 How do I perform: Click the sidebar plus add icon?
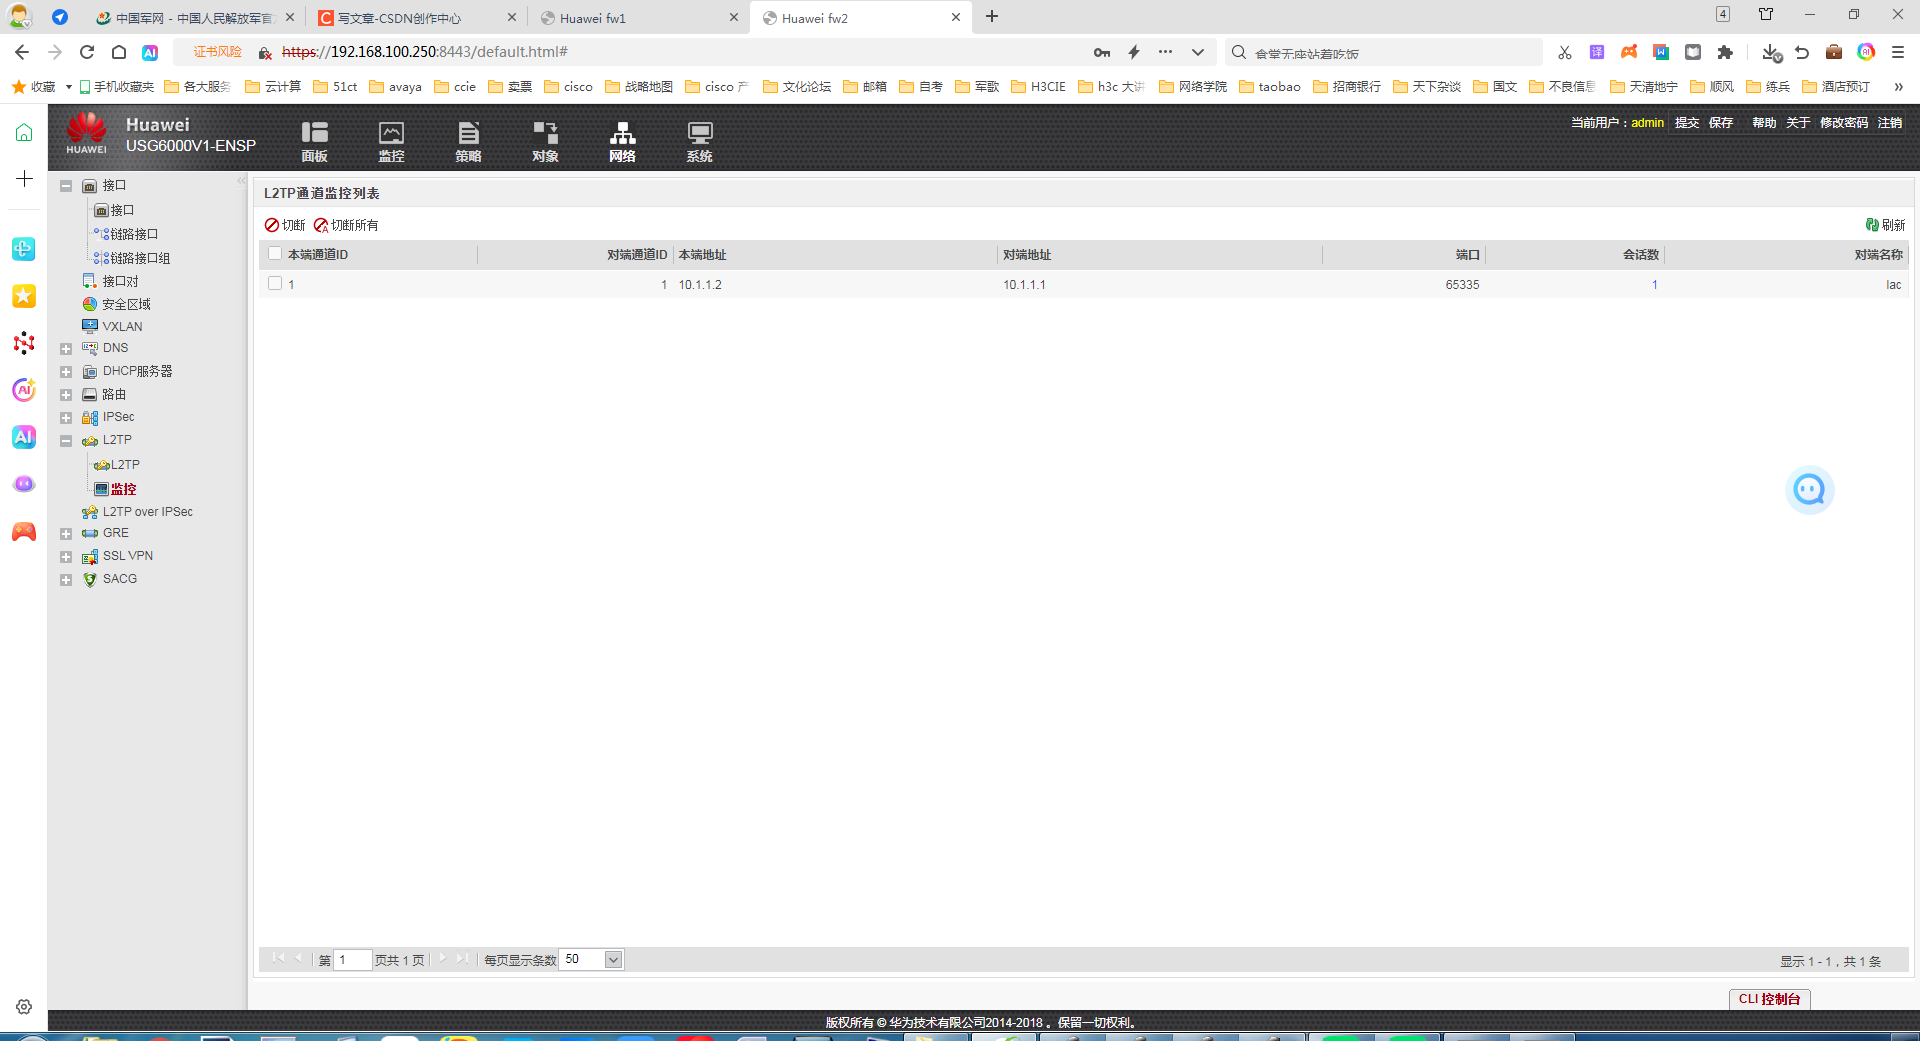(24, 179)
